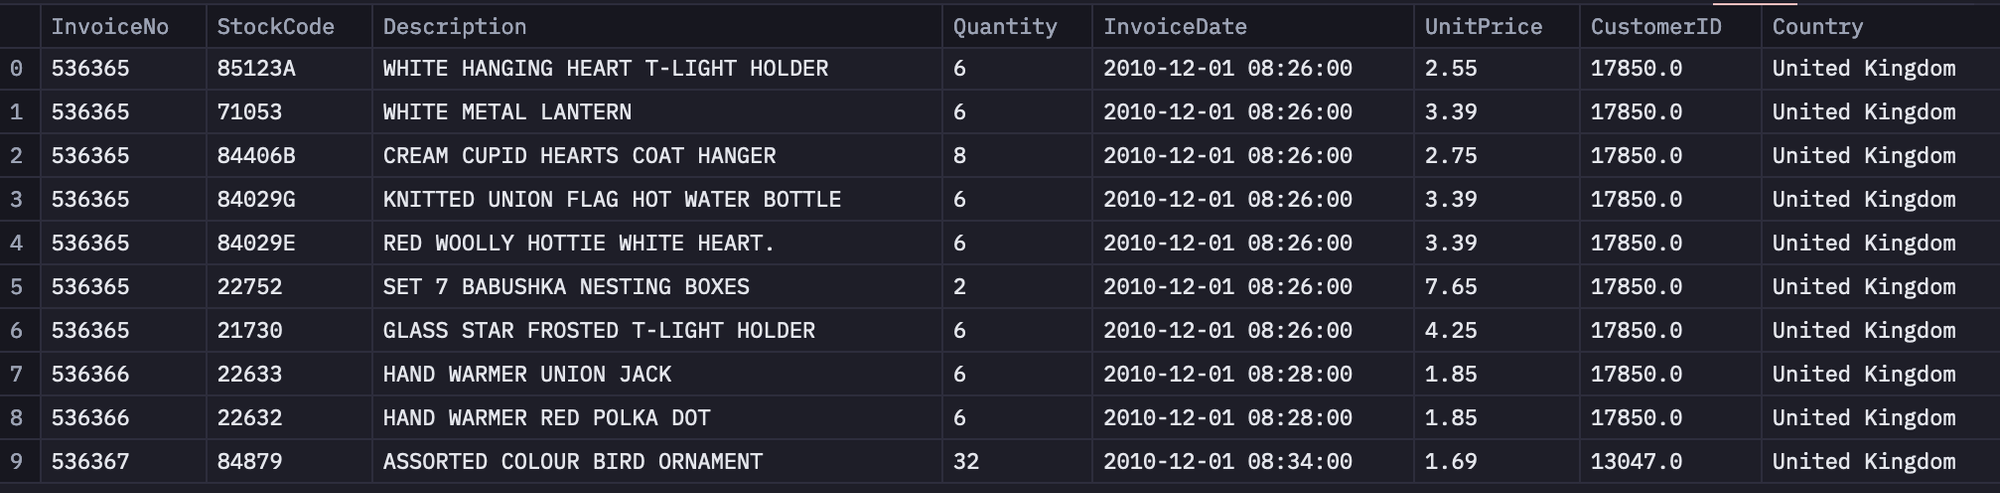Select the InvoiceDate column header
2000x493 pixels.
pyautogui.click(x=1175, y=27)
